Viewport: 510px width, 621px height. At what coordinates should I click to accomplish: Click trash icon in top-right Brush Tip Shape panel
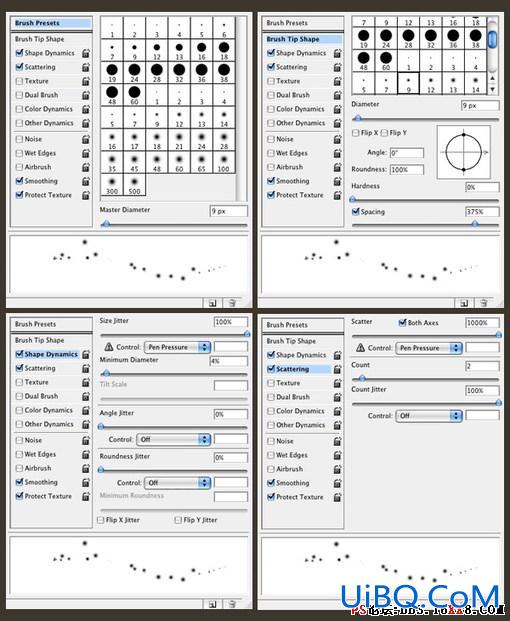point(484,303)
